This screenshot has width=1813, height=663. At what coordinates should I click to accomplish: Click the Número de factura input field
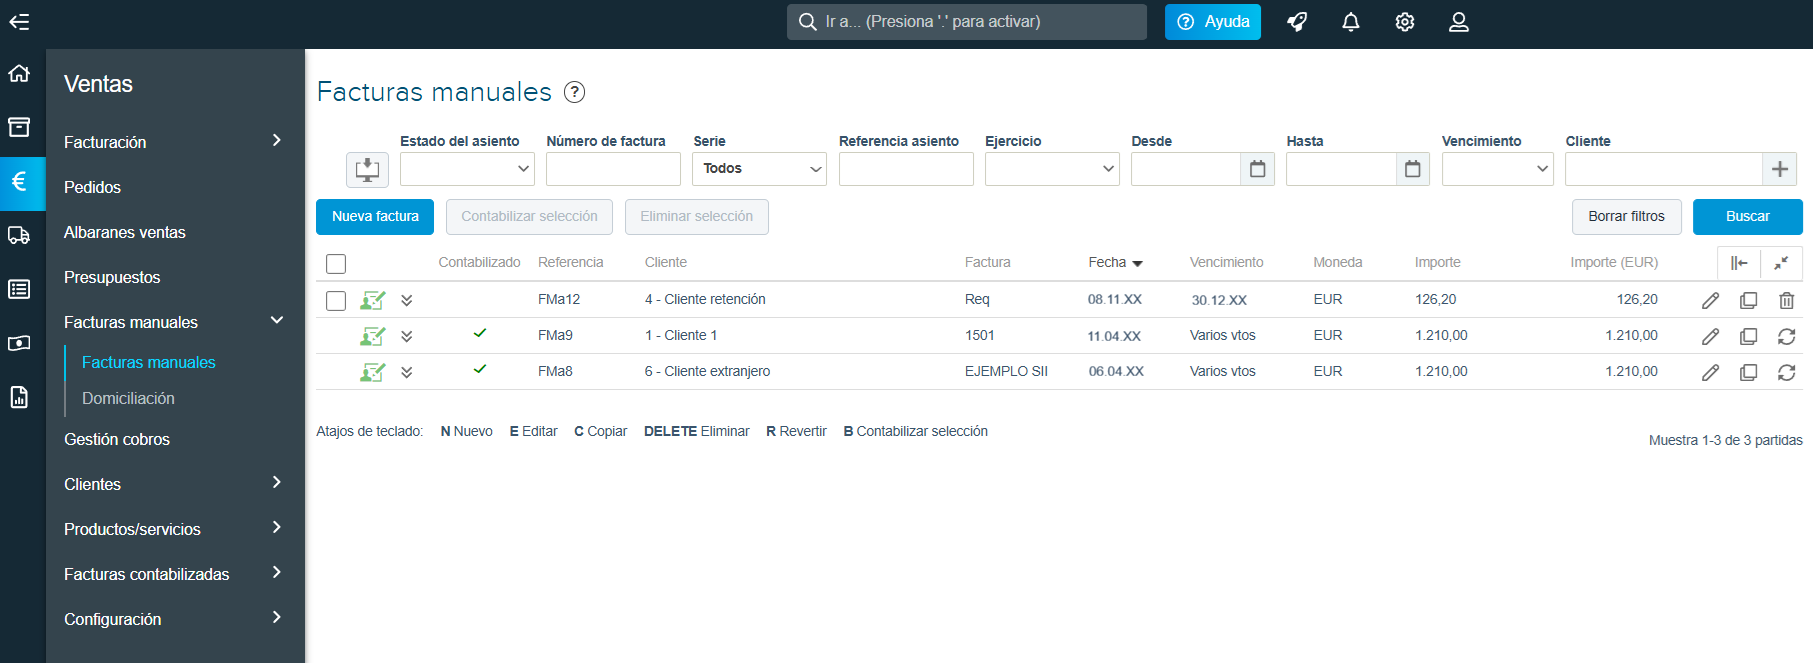(x=613, y=169)
